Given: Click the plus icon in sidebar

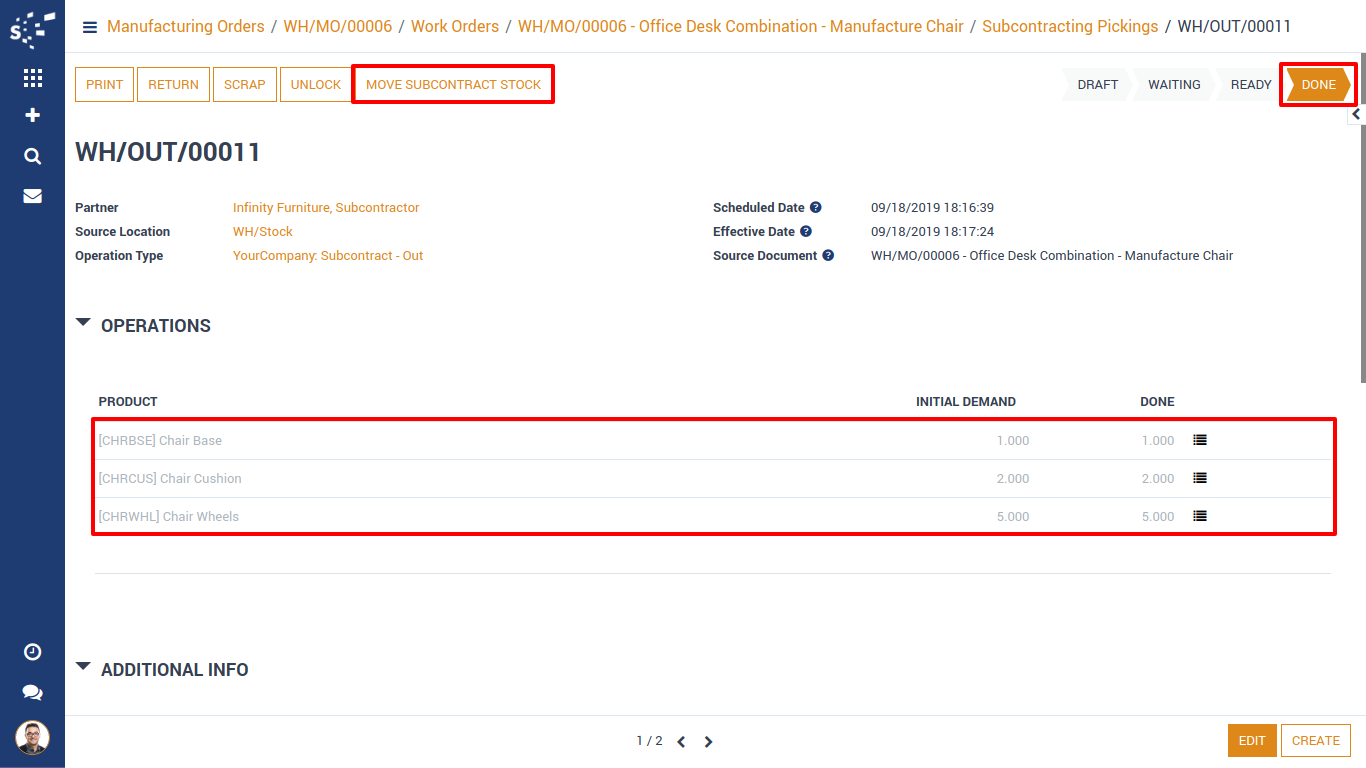Looking at the screenshot, I should pos(32,116).
